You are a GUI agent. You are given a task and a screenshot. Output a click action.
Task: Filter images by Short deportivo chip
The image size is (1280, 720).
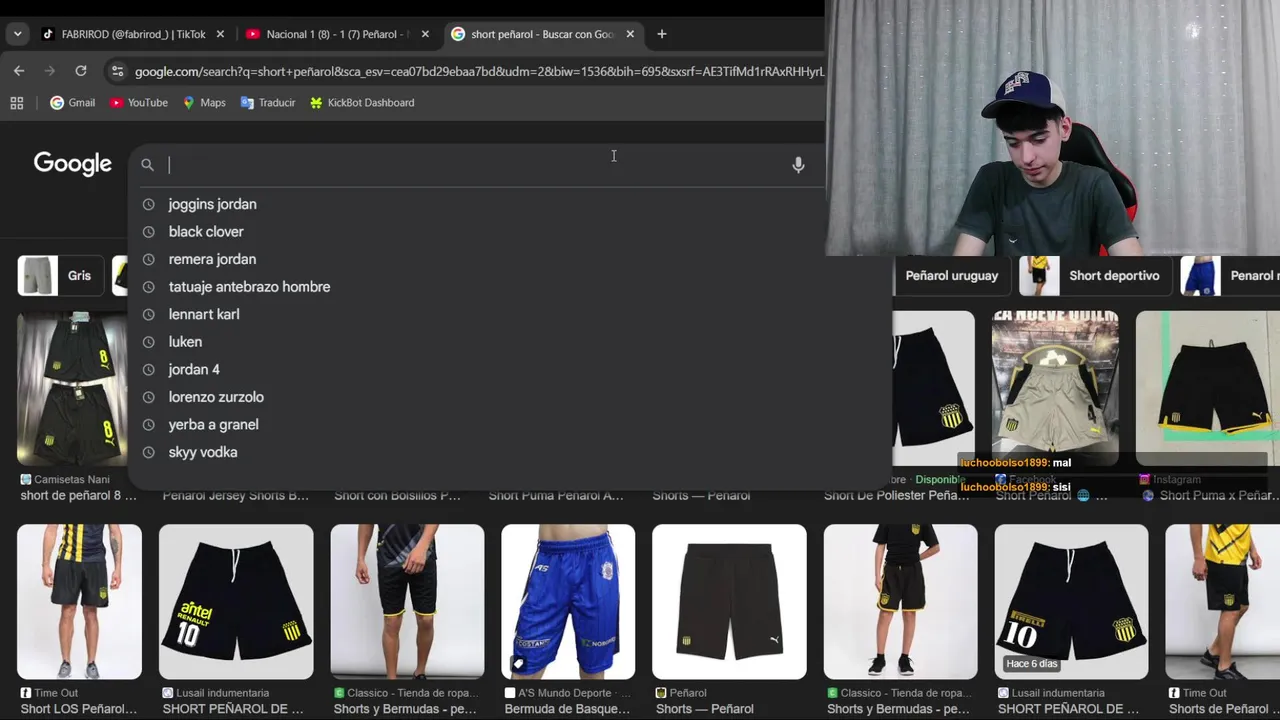tap(1094, 276)
